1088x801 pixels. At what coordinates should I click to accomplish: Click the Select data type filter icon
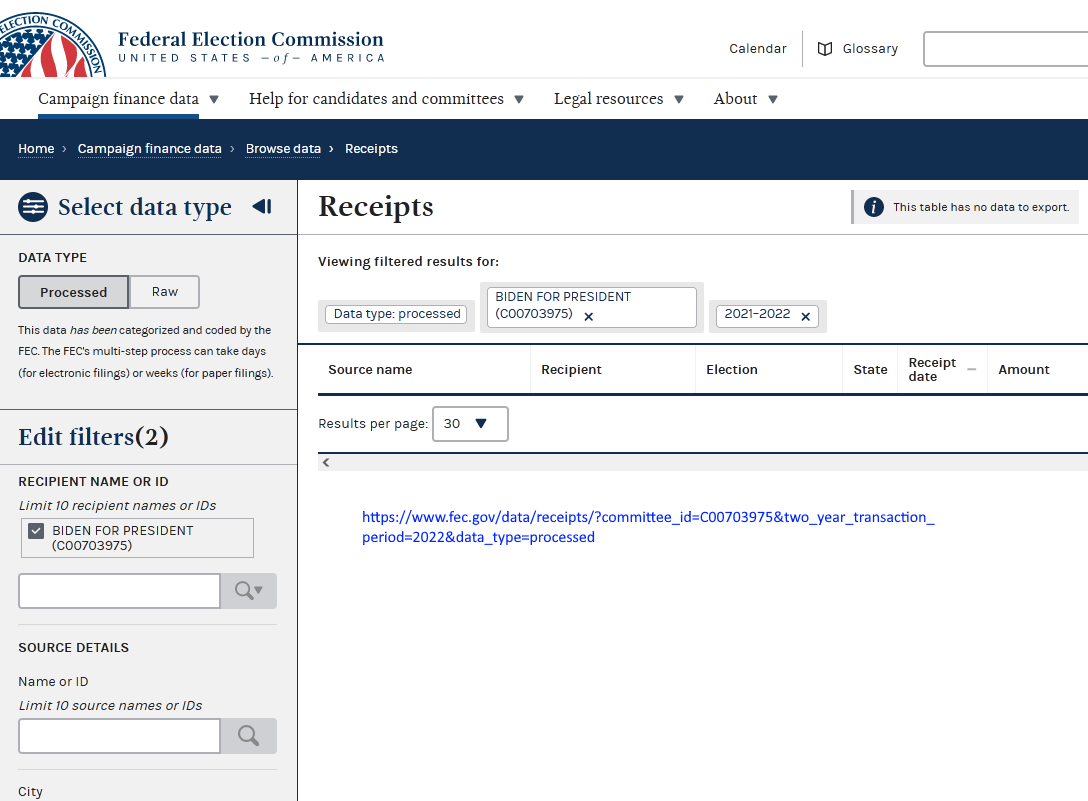33,207
